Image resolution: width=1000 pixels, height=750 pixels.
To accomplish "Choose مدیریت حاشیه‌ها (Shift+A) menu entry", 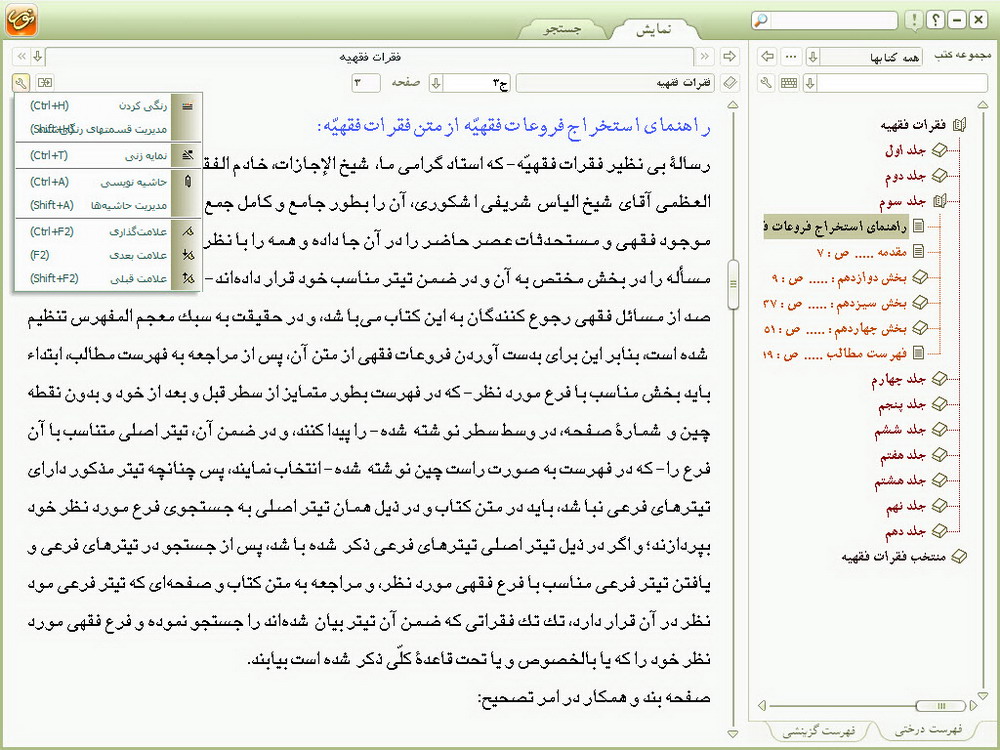I will 107,205.
